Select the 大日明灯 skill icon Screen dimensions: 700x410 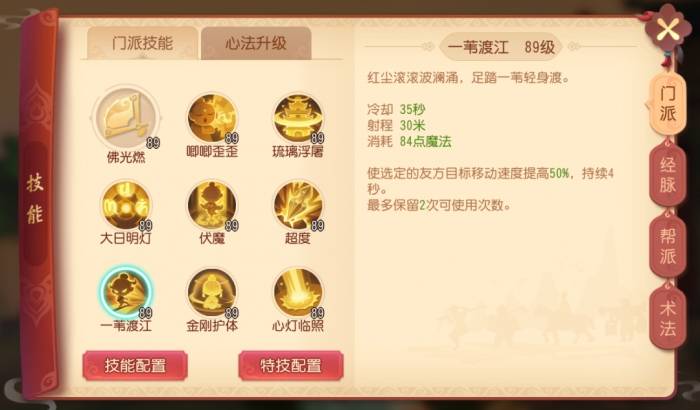click(x=126, y=205)
